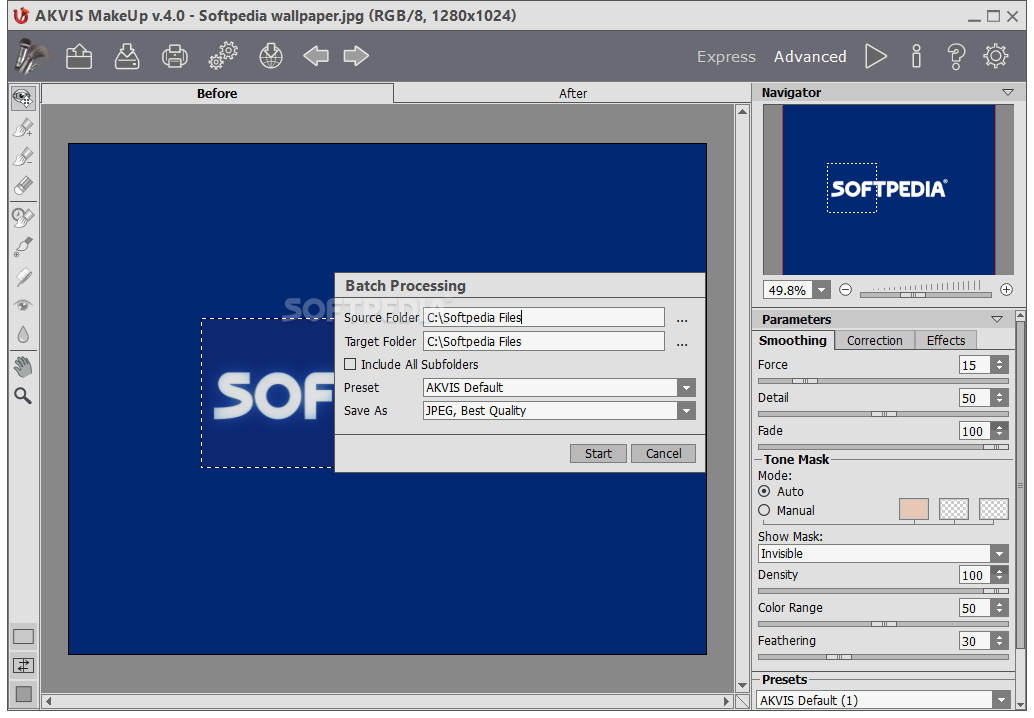Swap Before/After view arrows icon
Viewport: 1034px width, 718px height.
tap(23, 665)
